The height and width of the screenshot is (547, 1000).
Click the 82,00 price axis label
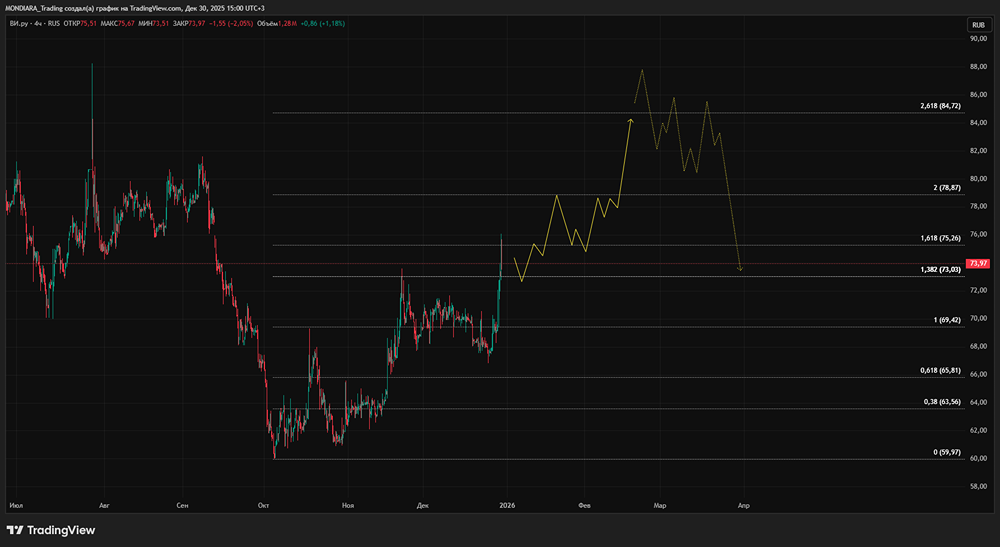click(978, 150)
